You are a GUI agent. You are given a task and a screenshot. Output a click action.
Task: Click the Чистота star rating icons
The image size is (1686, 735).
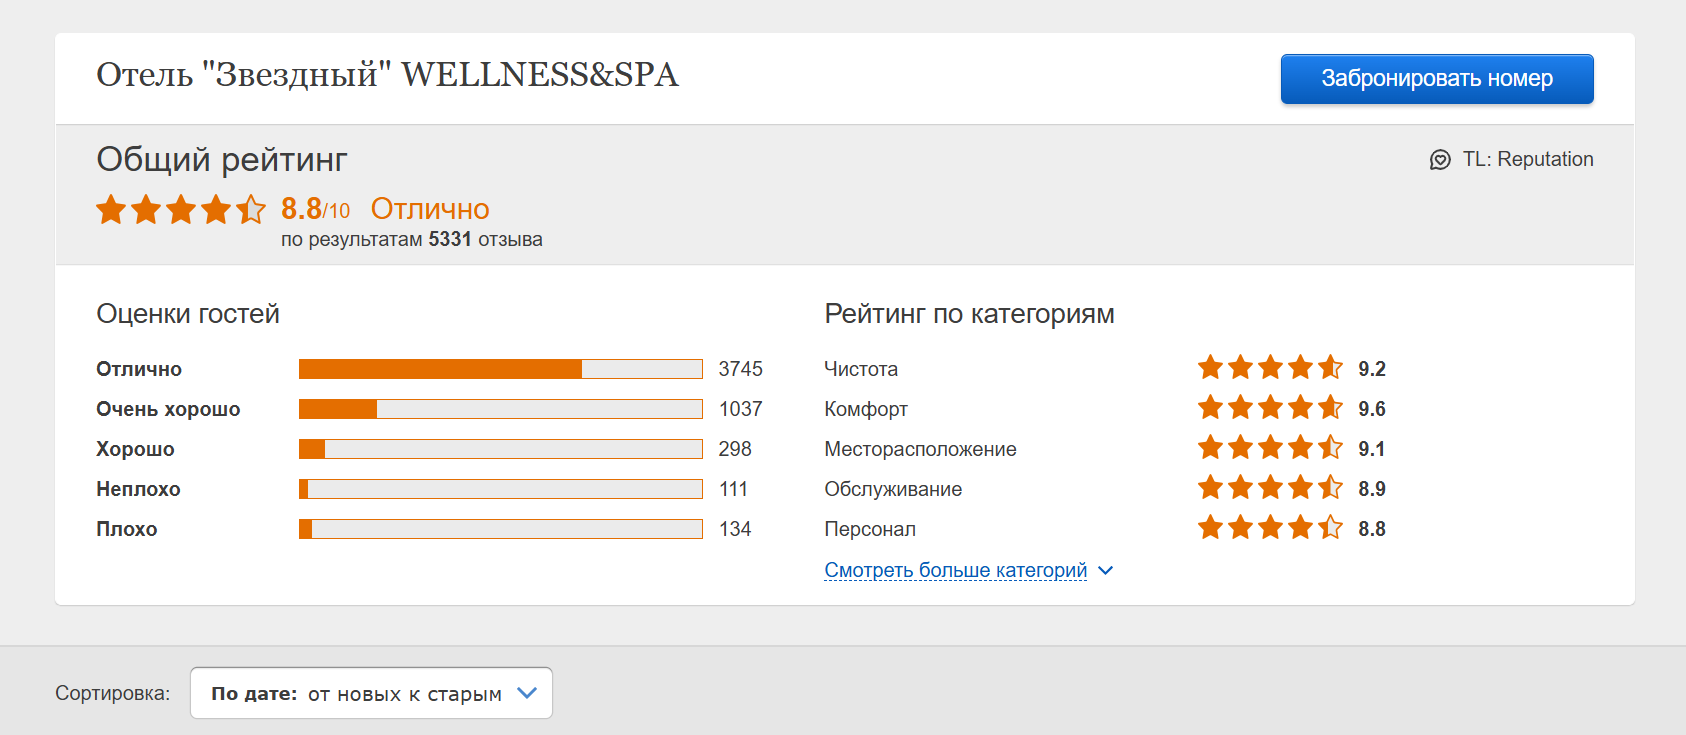(x=1270, y=368)
